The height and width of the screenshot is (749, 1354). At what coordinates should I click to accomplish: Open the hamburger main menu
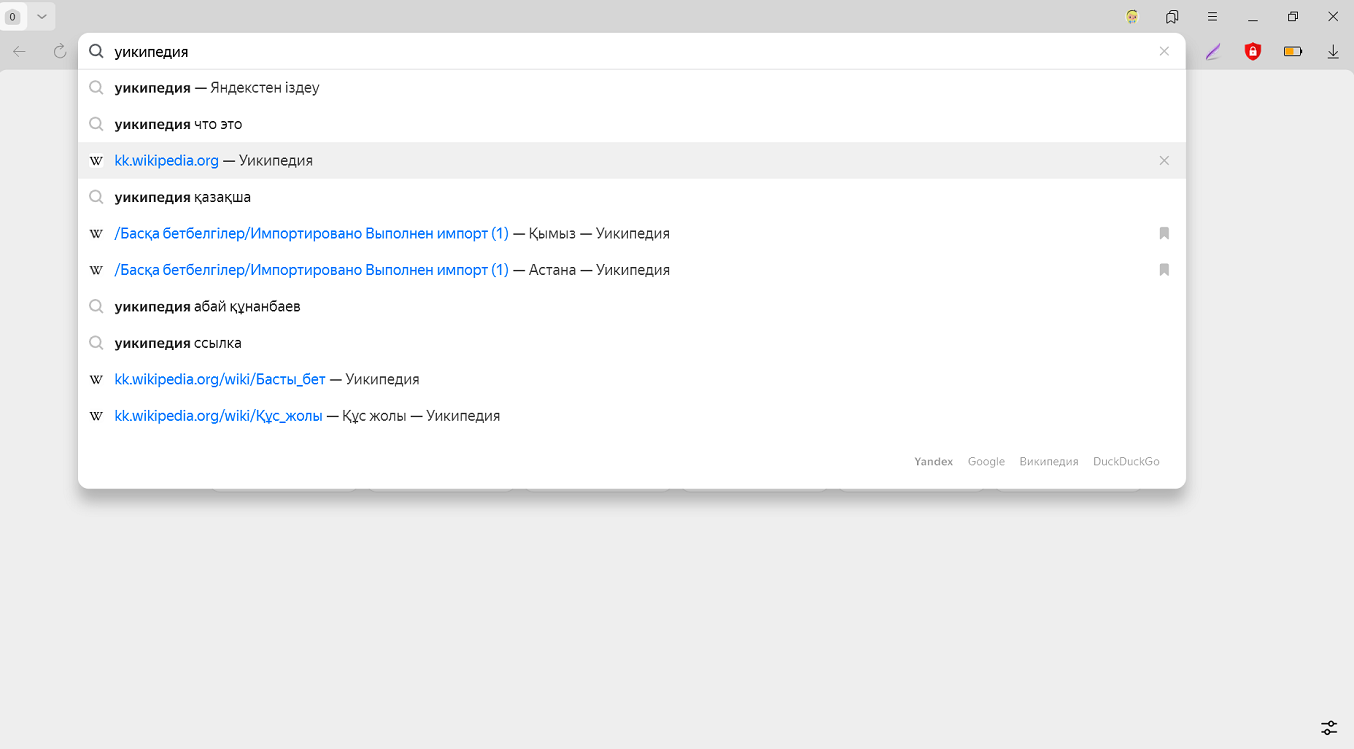(1212, 17)
